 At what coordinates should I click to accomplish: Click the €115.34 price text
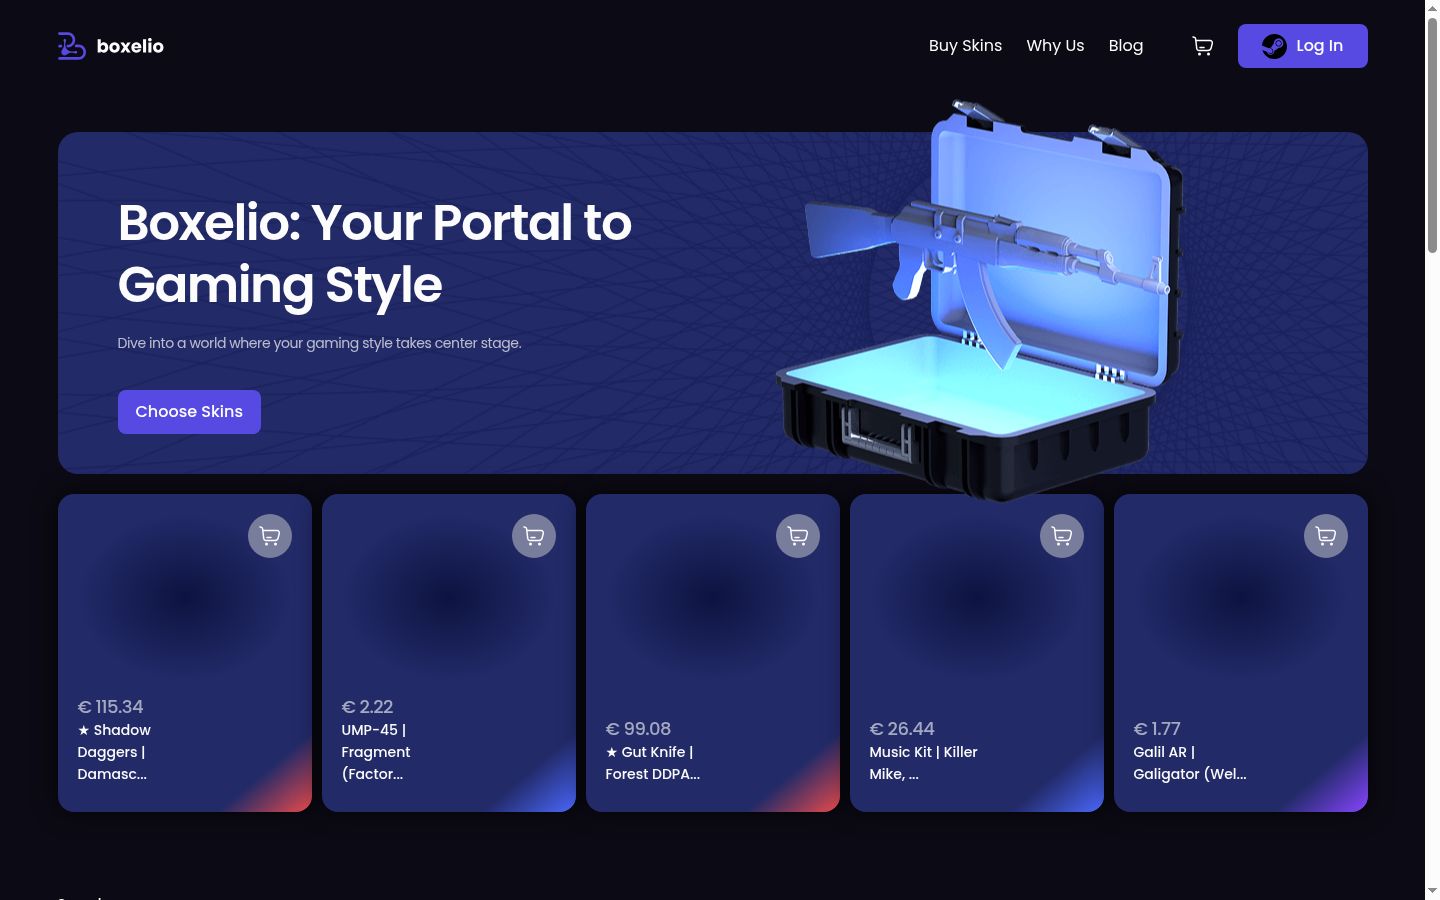(110, 707)
